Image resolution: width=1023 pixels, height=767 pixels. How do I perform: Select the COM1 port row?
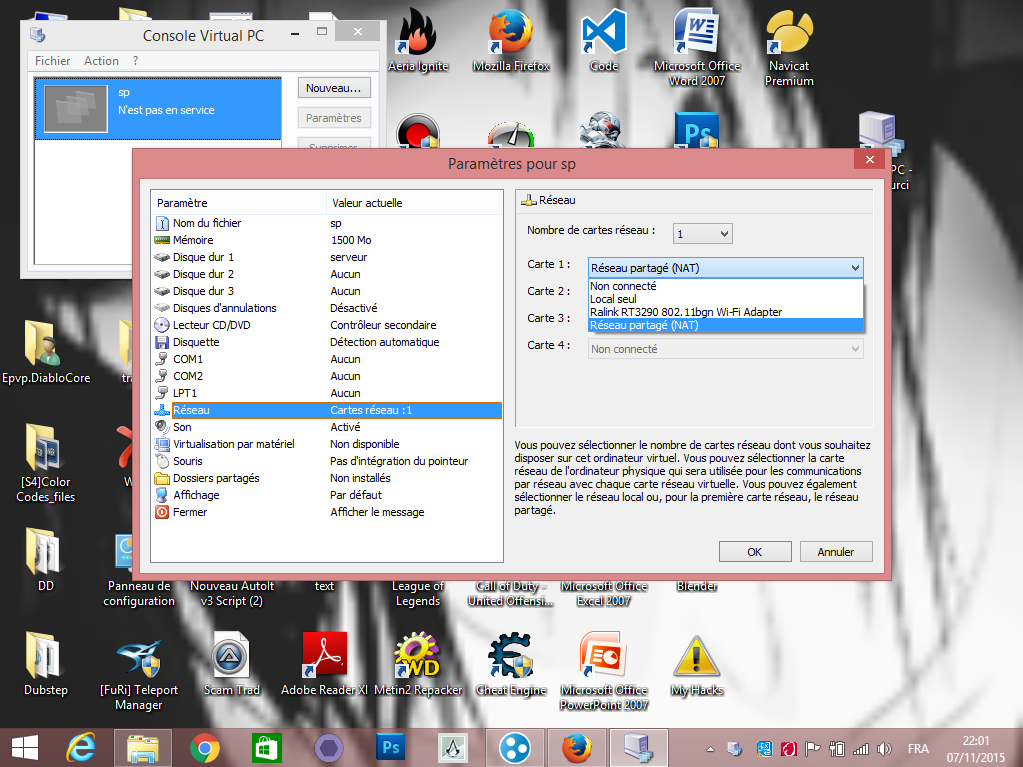pyautogui.click(x=326, y=359)
